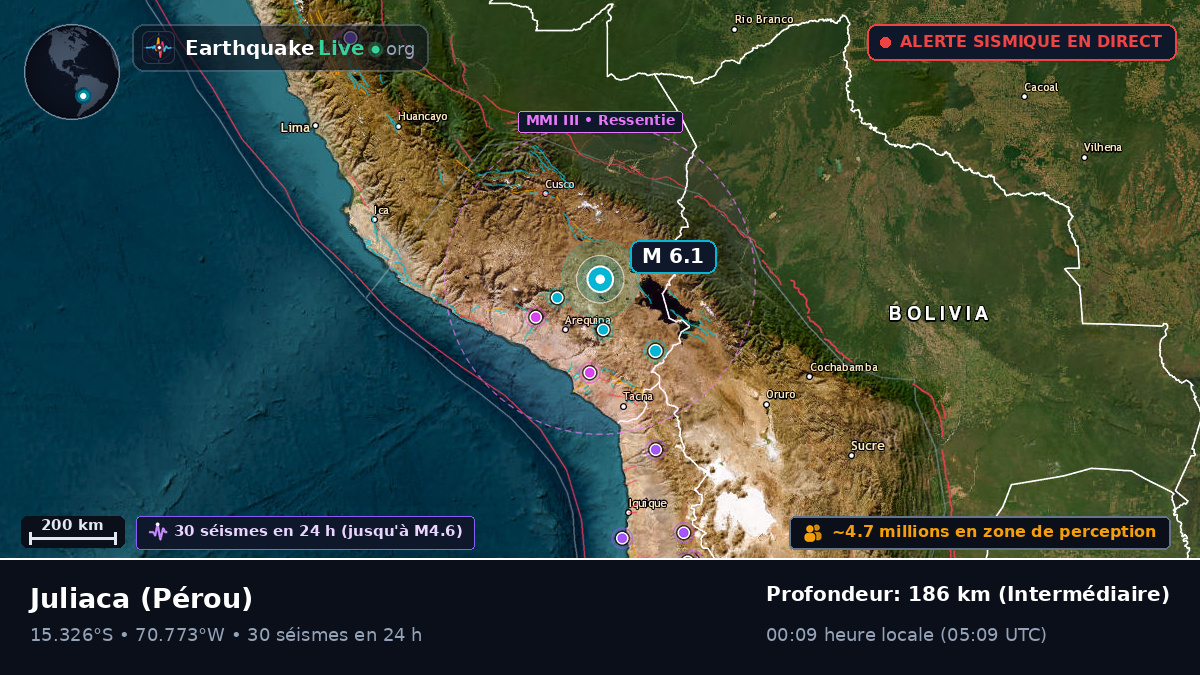Click the EarthquakeLive compass logo icon
Viewport: 1200px width, 675px height.
pos(158,48)
